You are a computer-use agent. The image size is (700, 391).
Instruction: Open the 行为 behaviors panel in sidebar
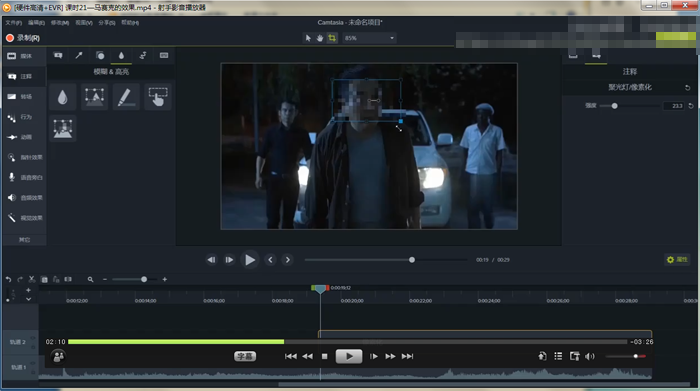pyautogui.click(x=24, y=117)
